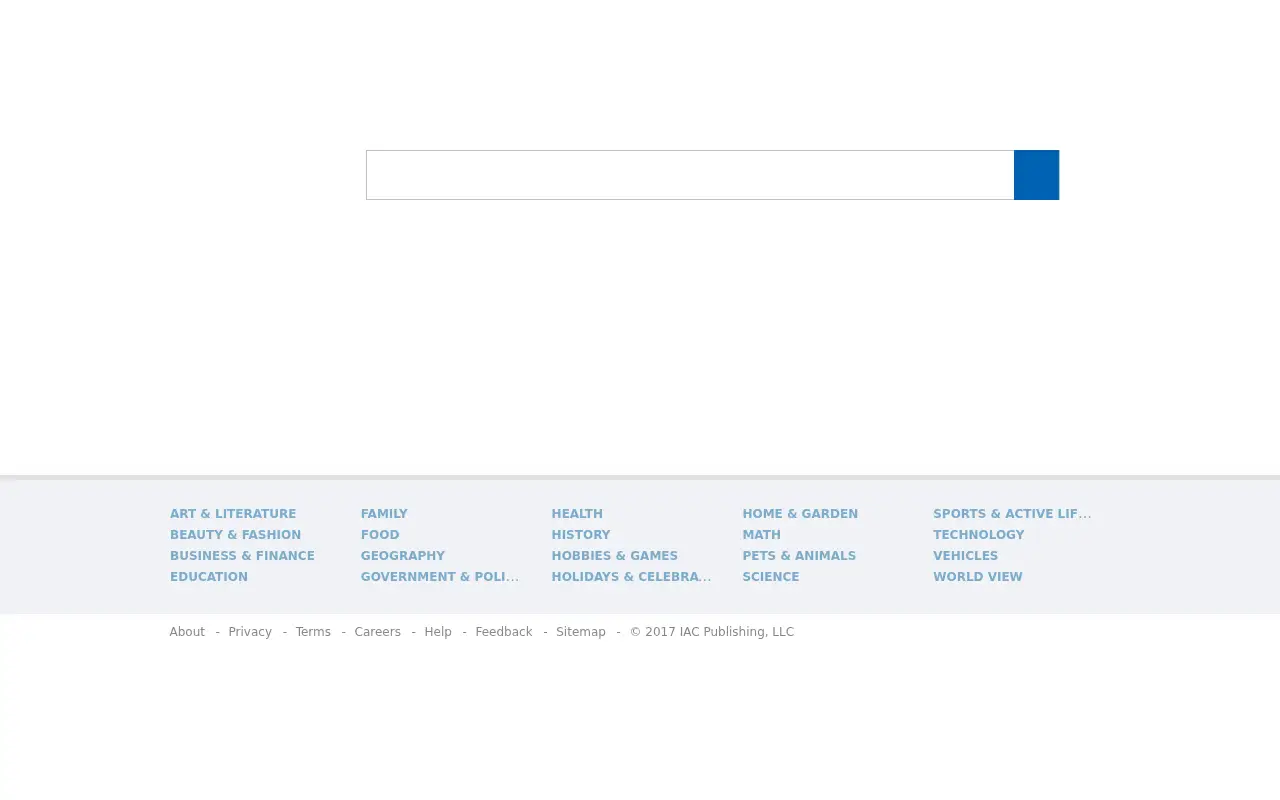The image size is (1280, 800).
Task: Open the Family category
Action: coord(384,514)
